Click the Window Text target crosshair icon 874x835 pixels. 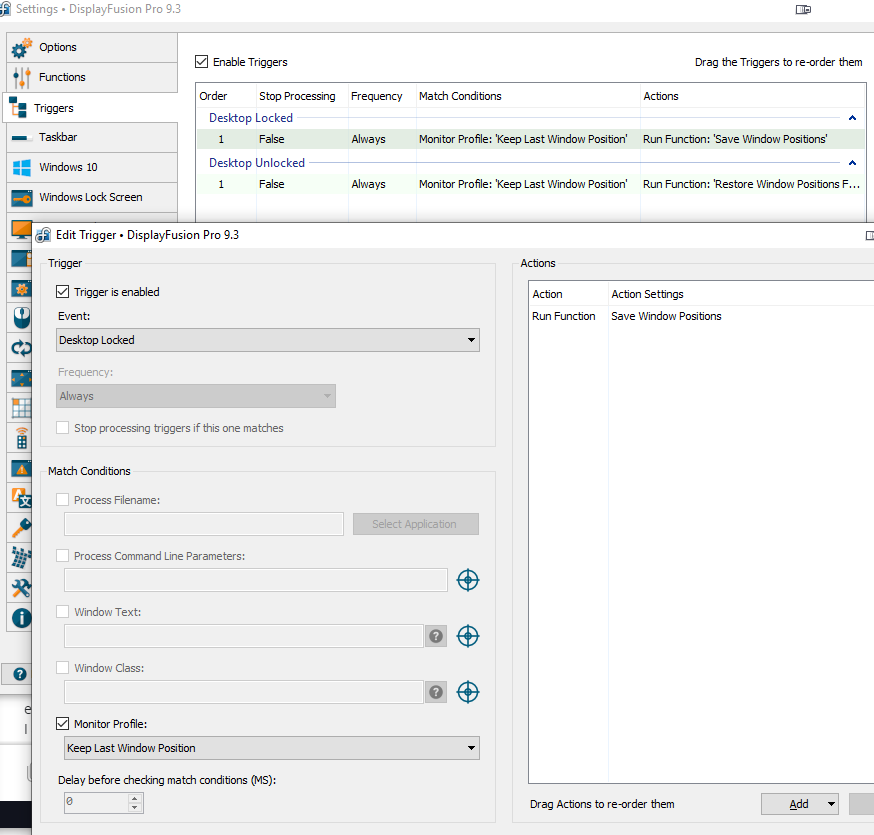[x=468, y=636]
